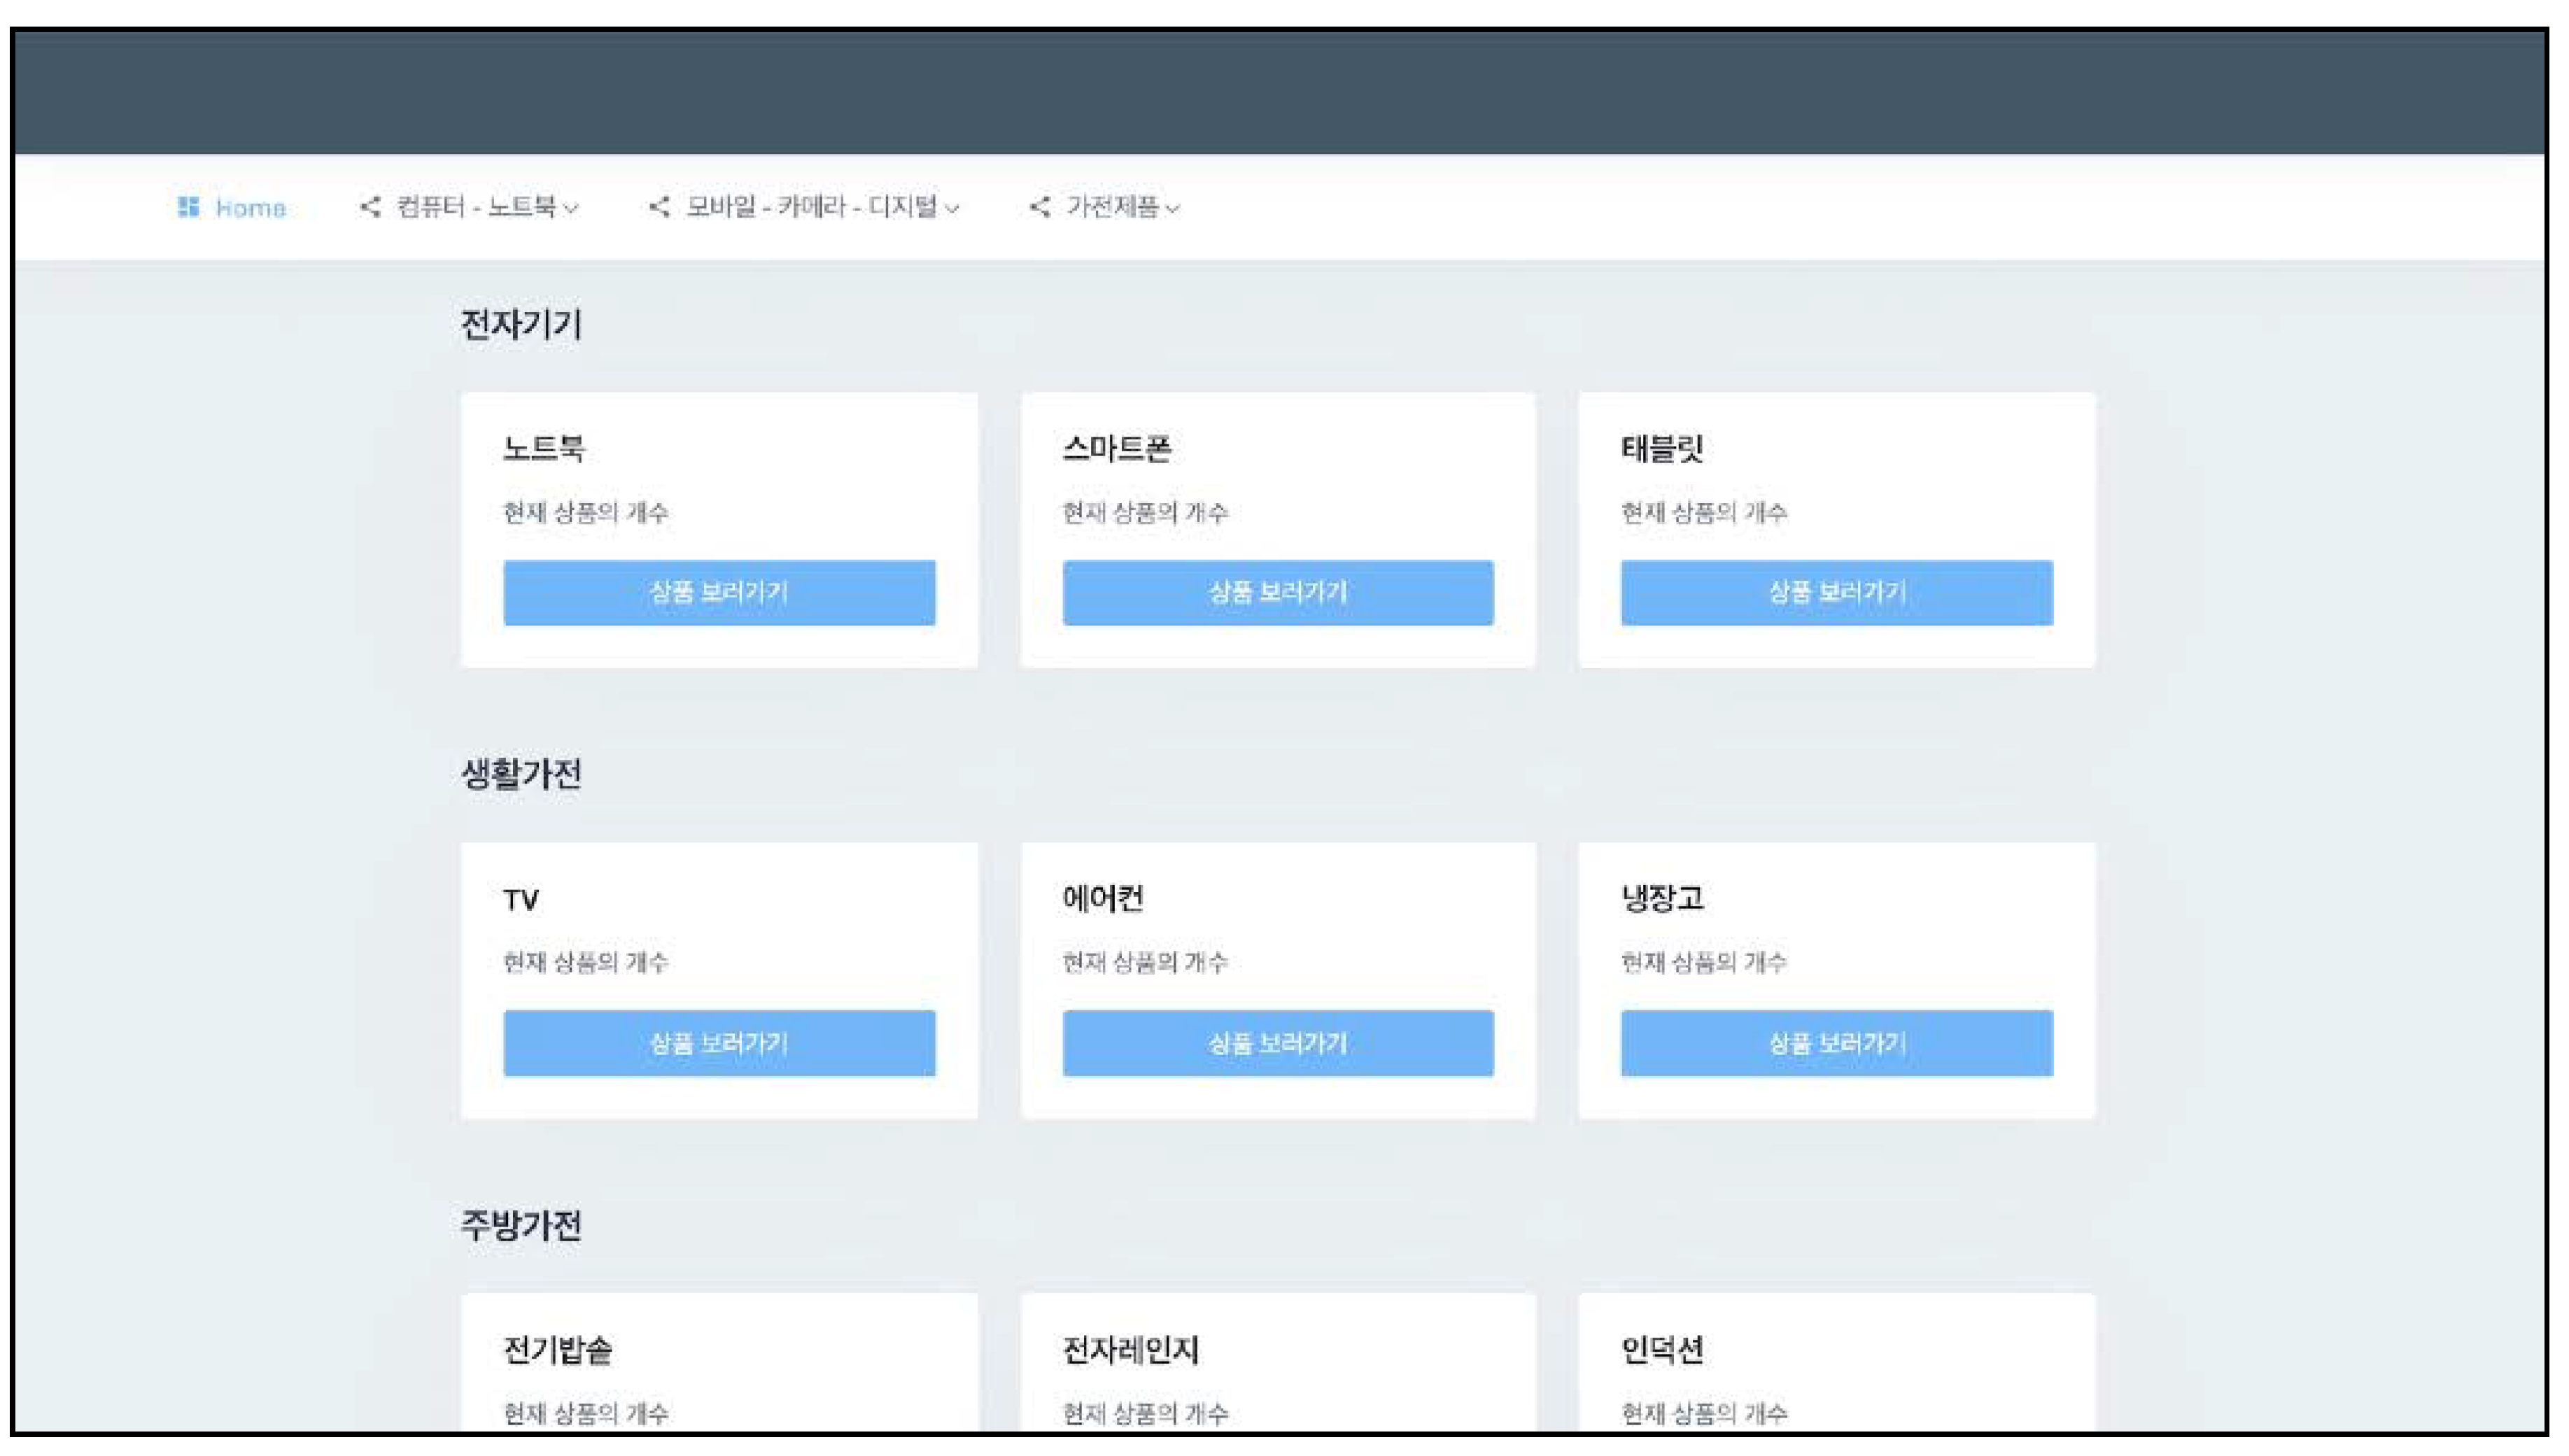Click the 전자레인지 card title
This screenshot has height=1456, width=2569.
point(1130,1350)
